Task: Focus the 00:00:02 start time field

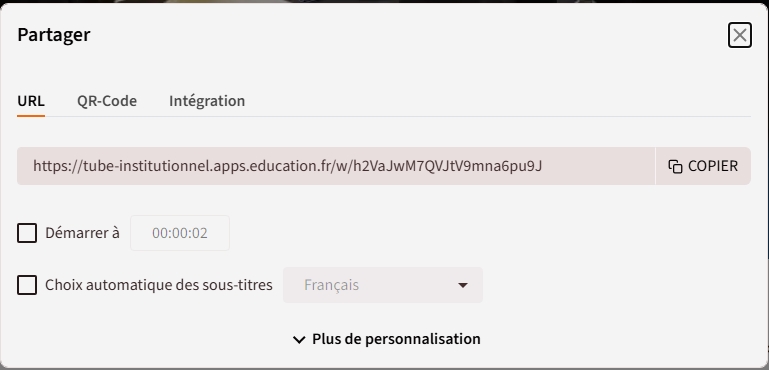Action: coord(180,233)
